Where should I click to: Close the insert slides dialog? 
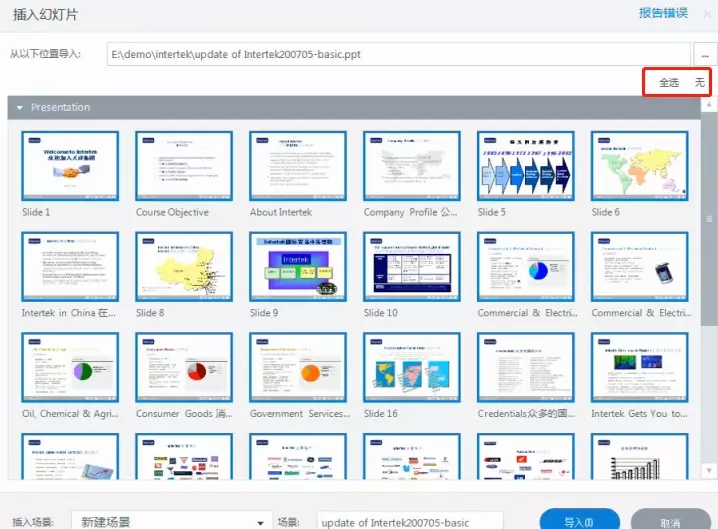pos(708,14)
